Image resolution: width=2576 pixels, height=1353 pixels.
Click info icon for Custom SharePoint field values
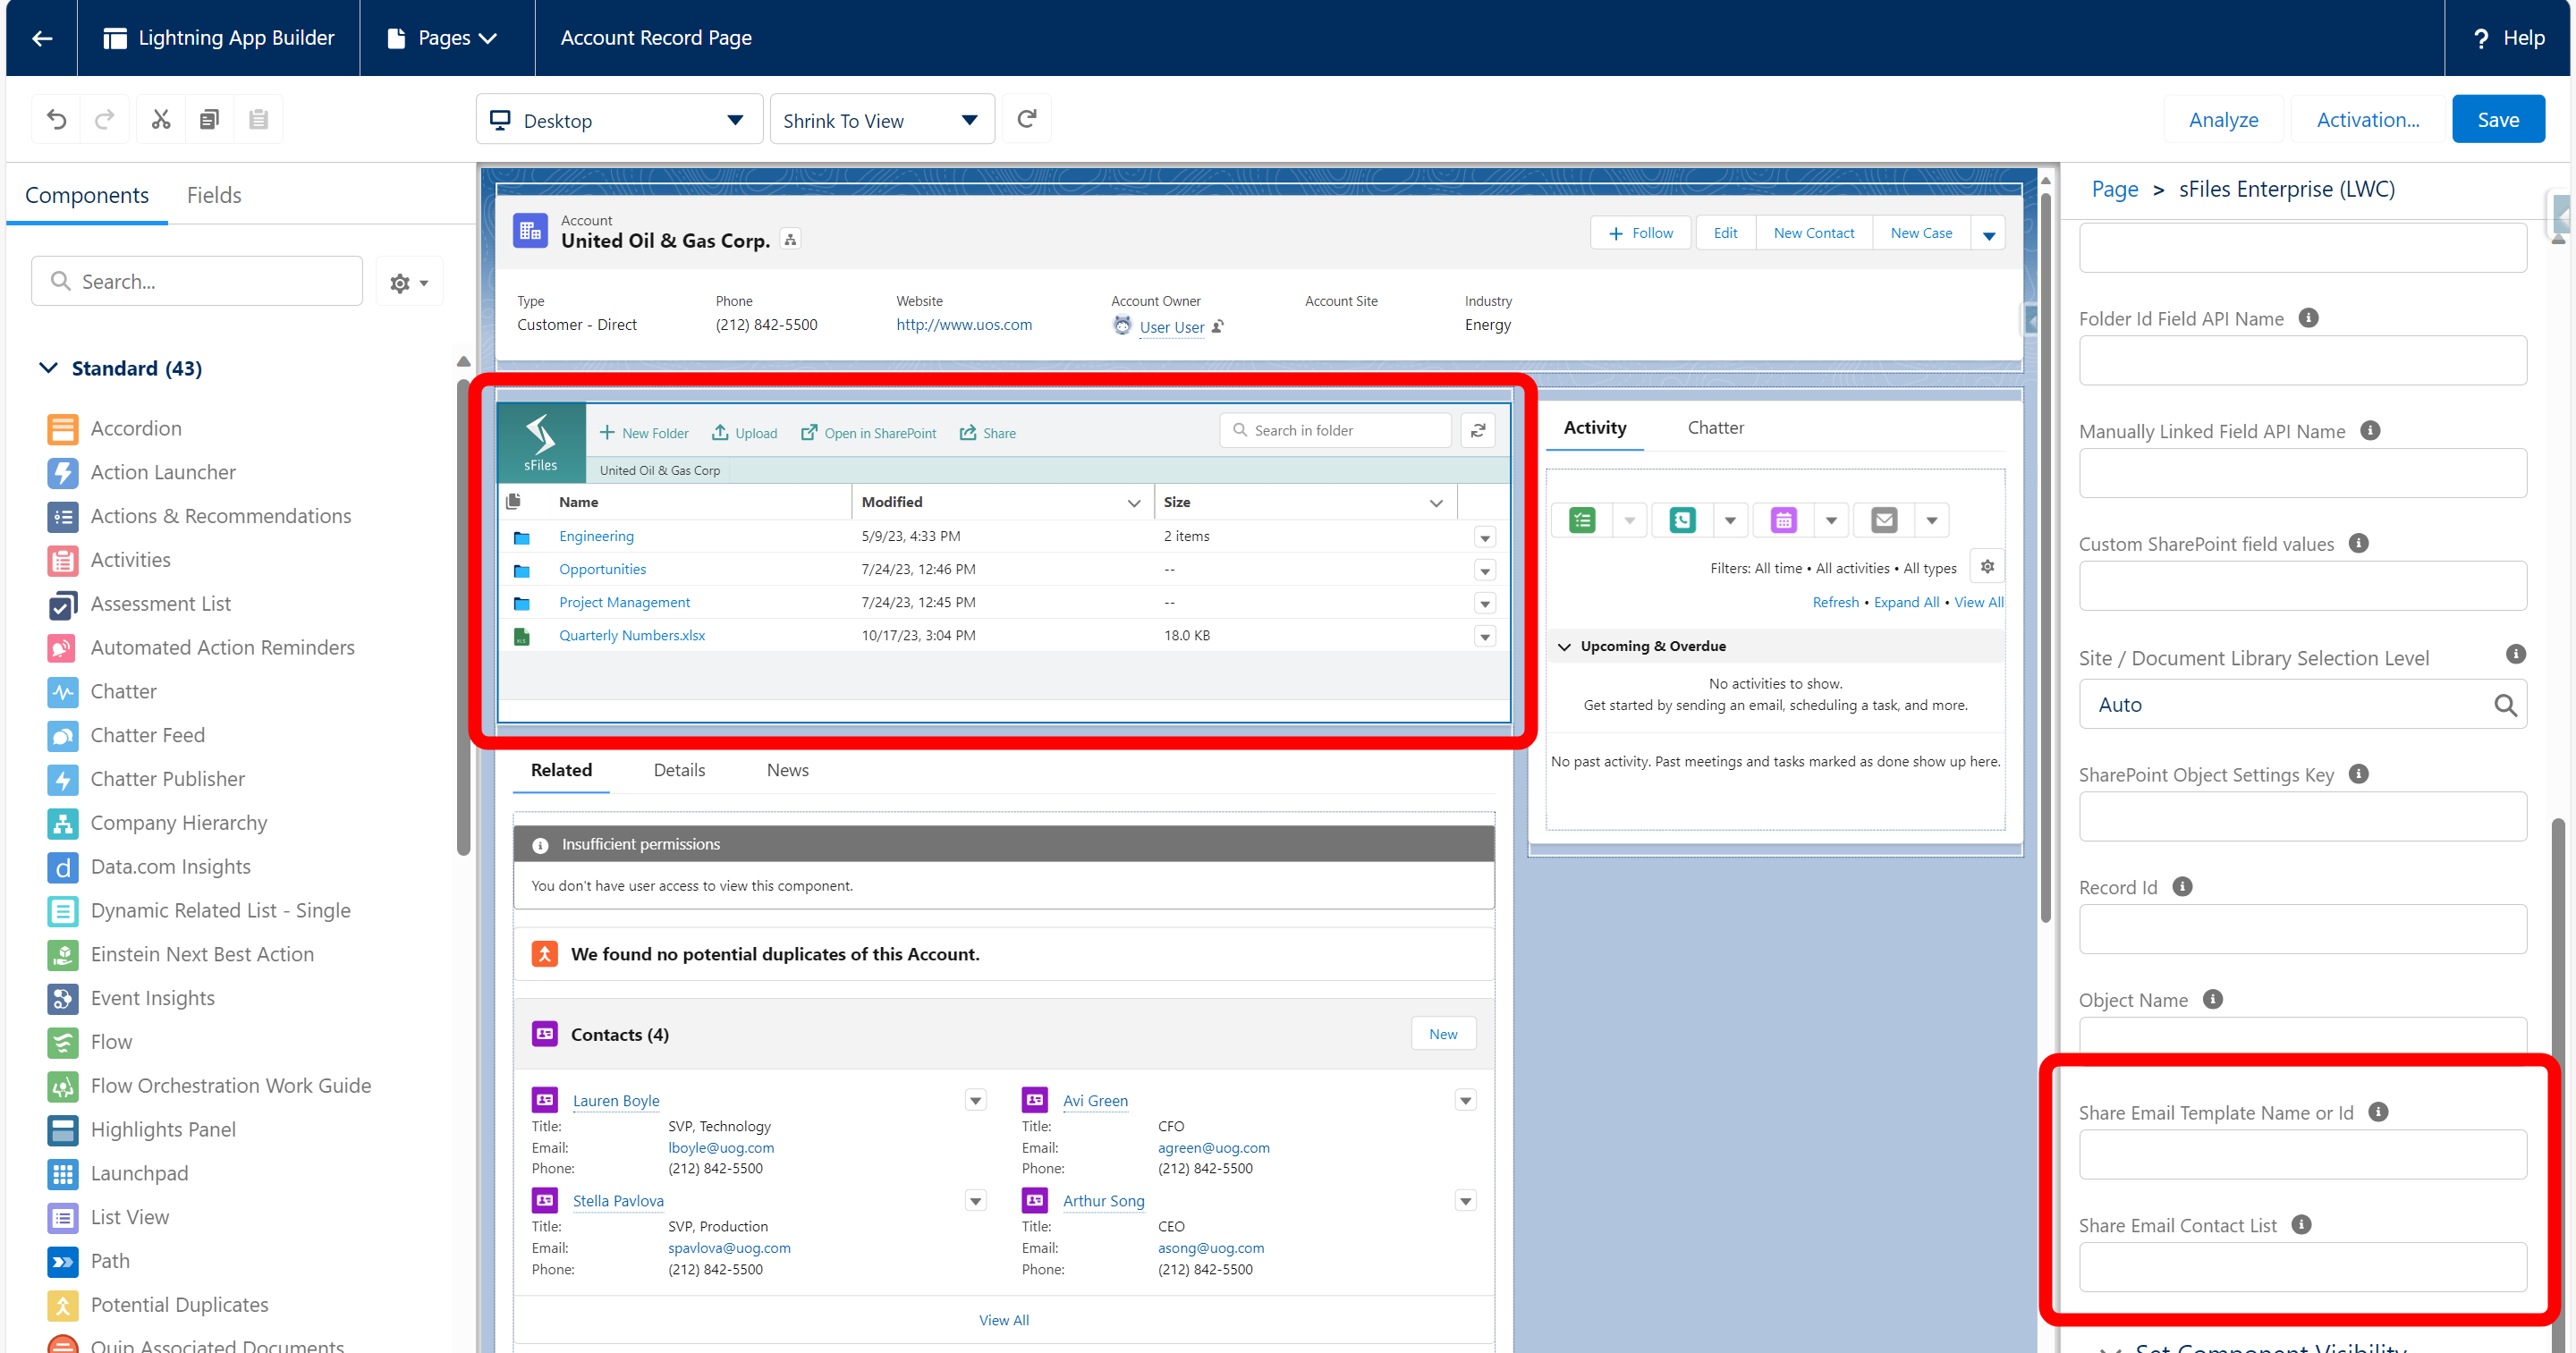click(2359, 544)
